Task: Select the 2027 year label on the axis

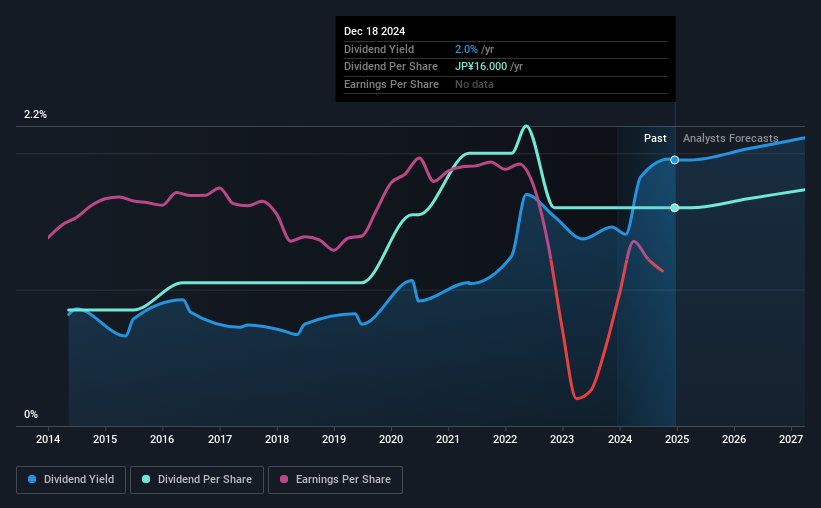Action: click(x=791, y=439)
